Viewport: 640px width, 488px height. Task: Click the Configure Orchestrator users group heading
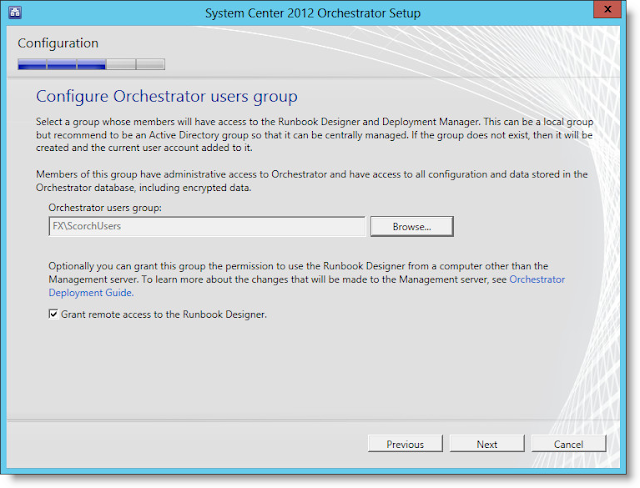coord(167,97)
